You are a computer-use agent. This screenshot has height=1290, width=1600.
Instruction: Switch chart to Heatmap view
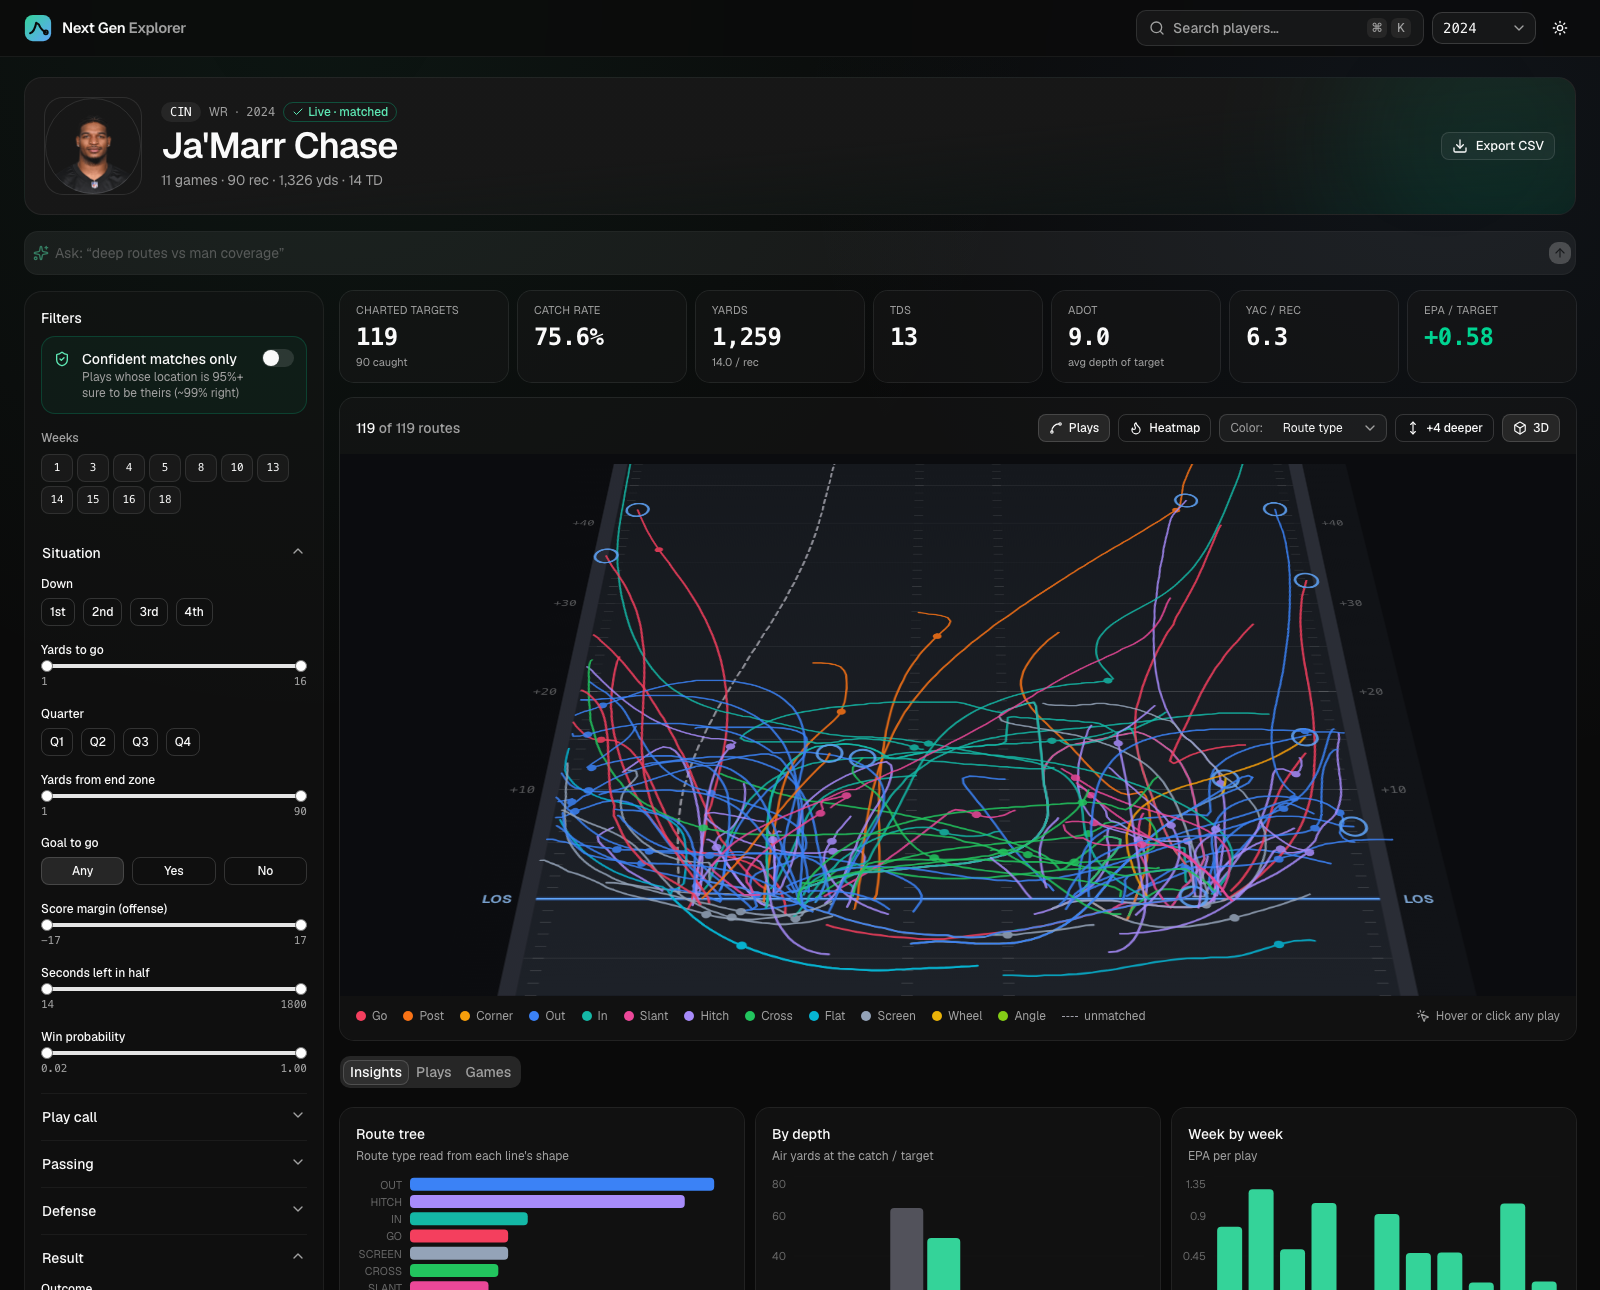[x=1165, y=428]
